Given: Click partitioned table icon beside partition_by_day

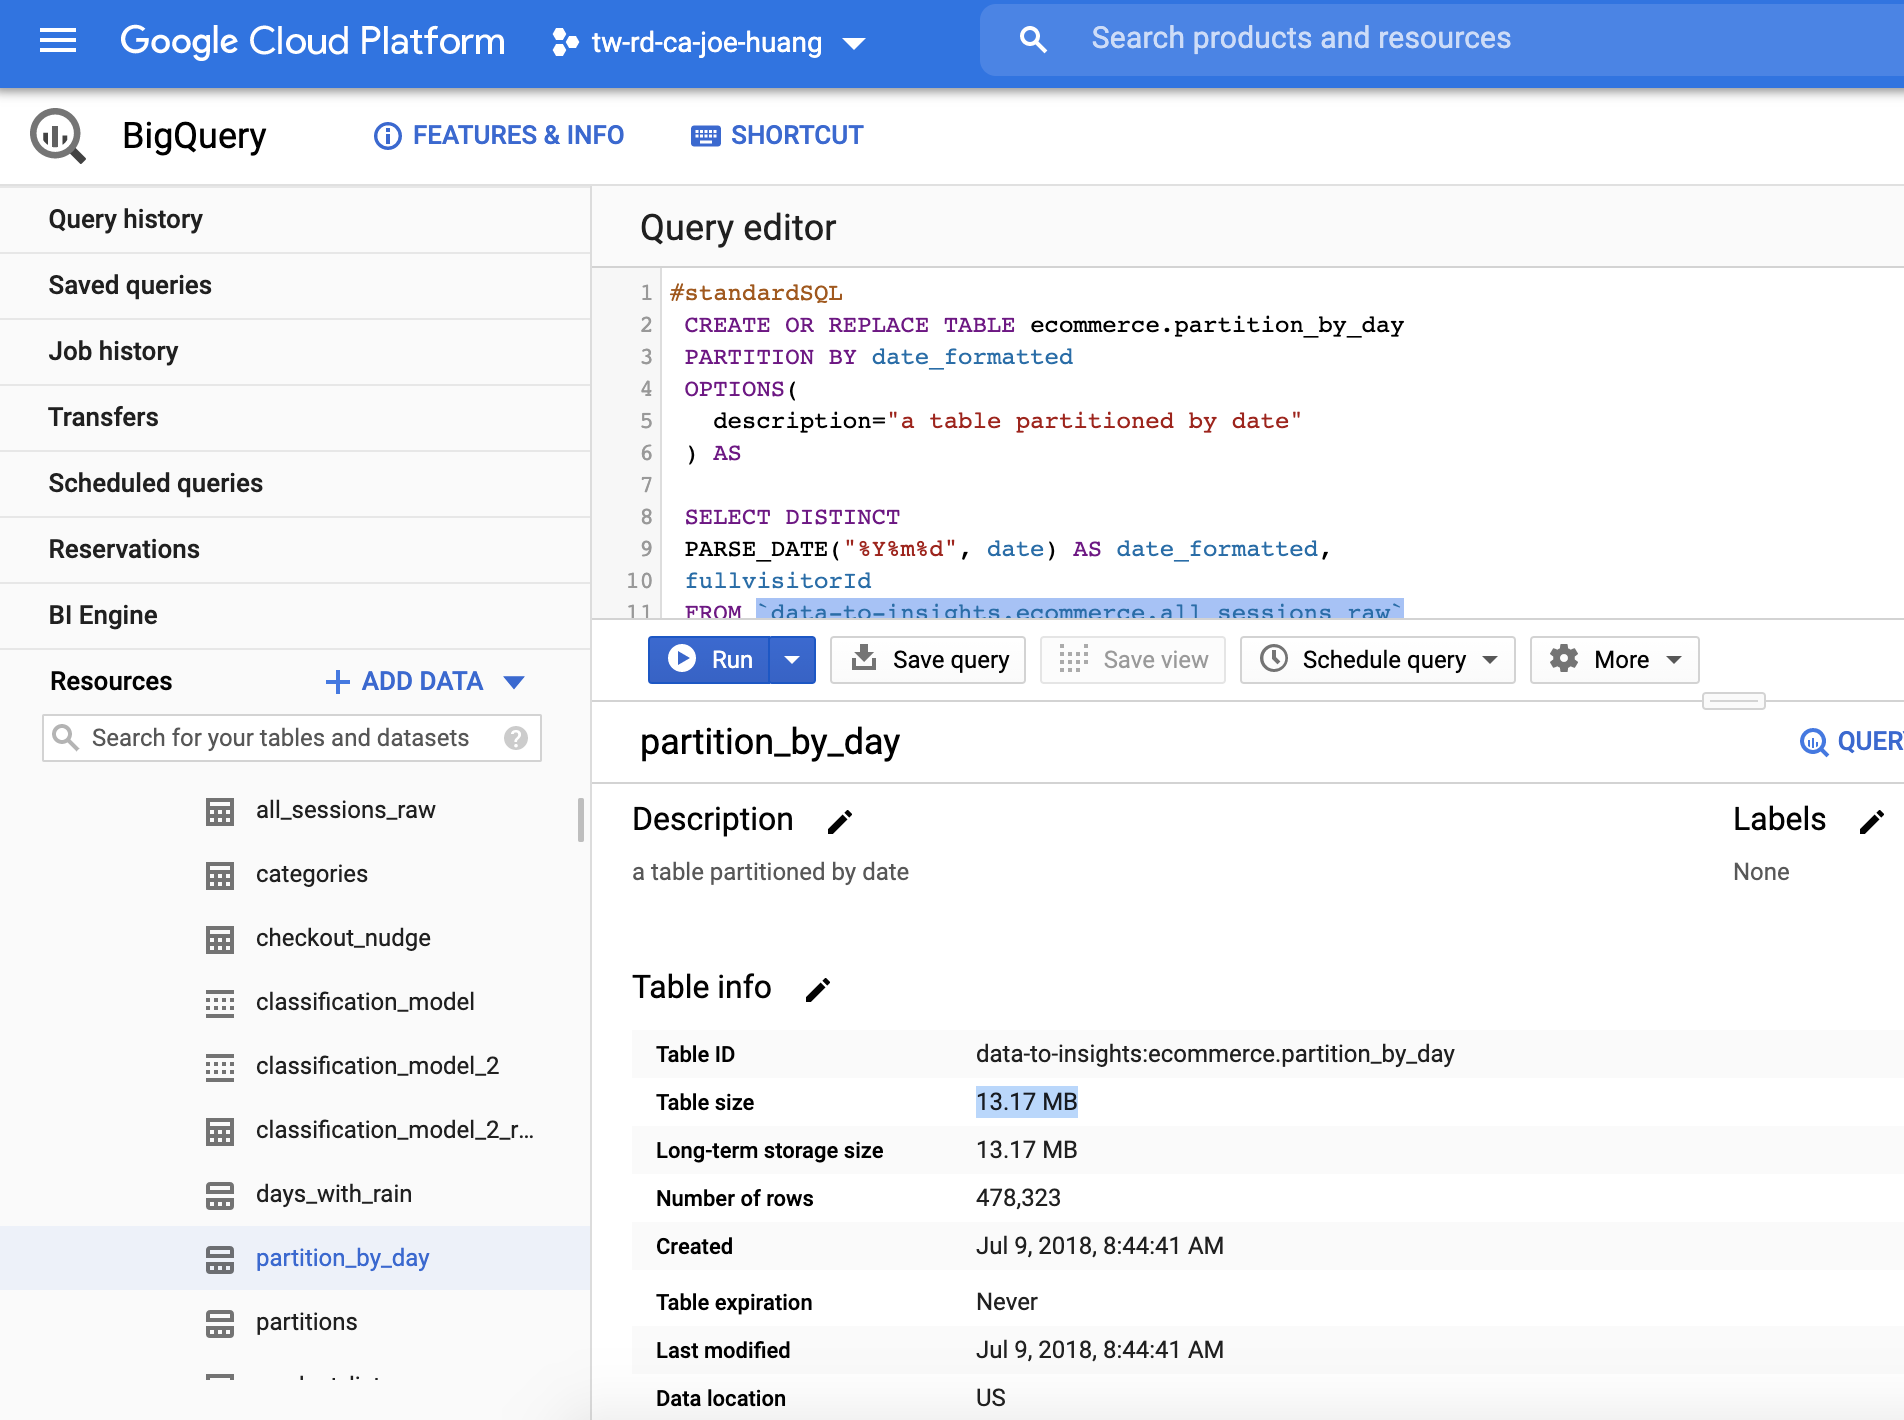Looking at the screenshot, I should [220, 1259].
